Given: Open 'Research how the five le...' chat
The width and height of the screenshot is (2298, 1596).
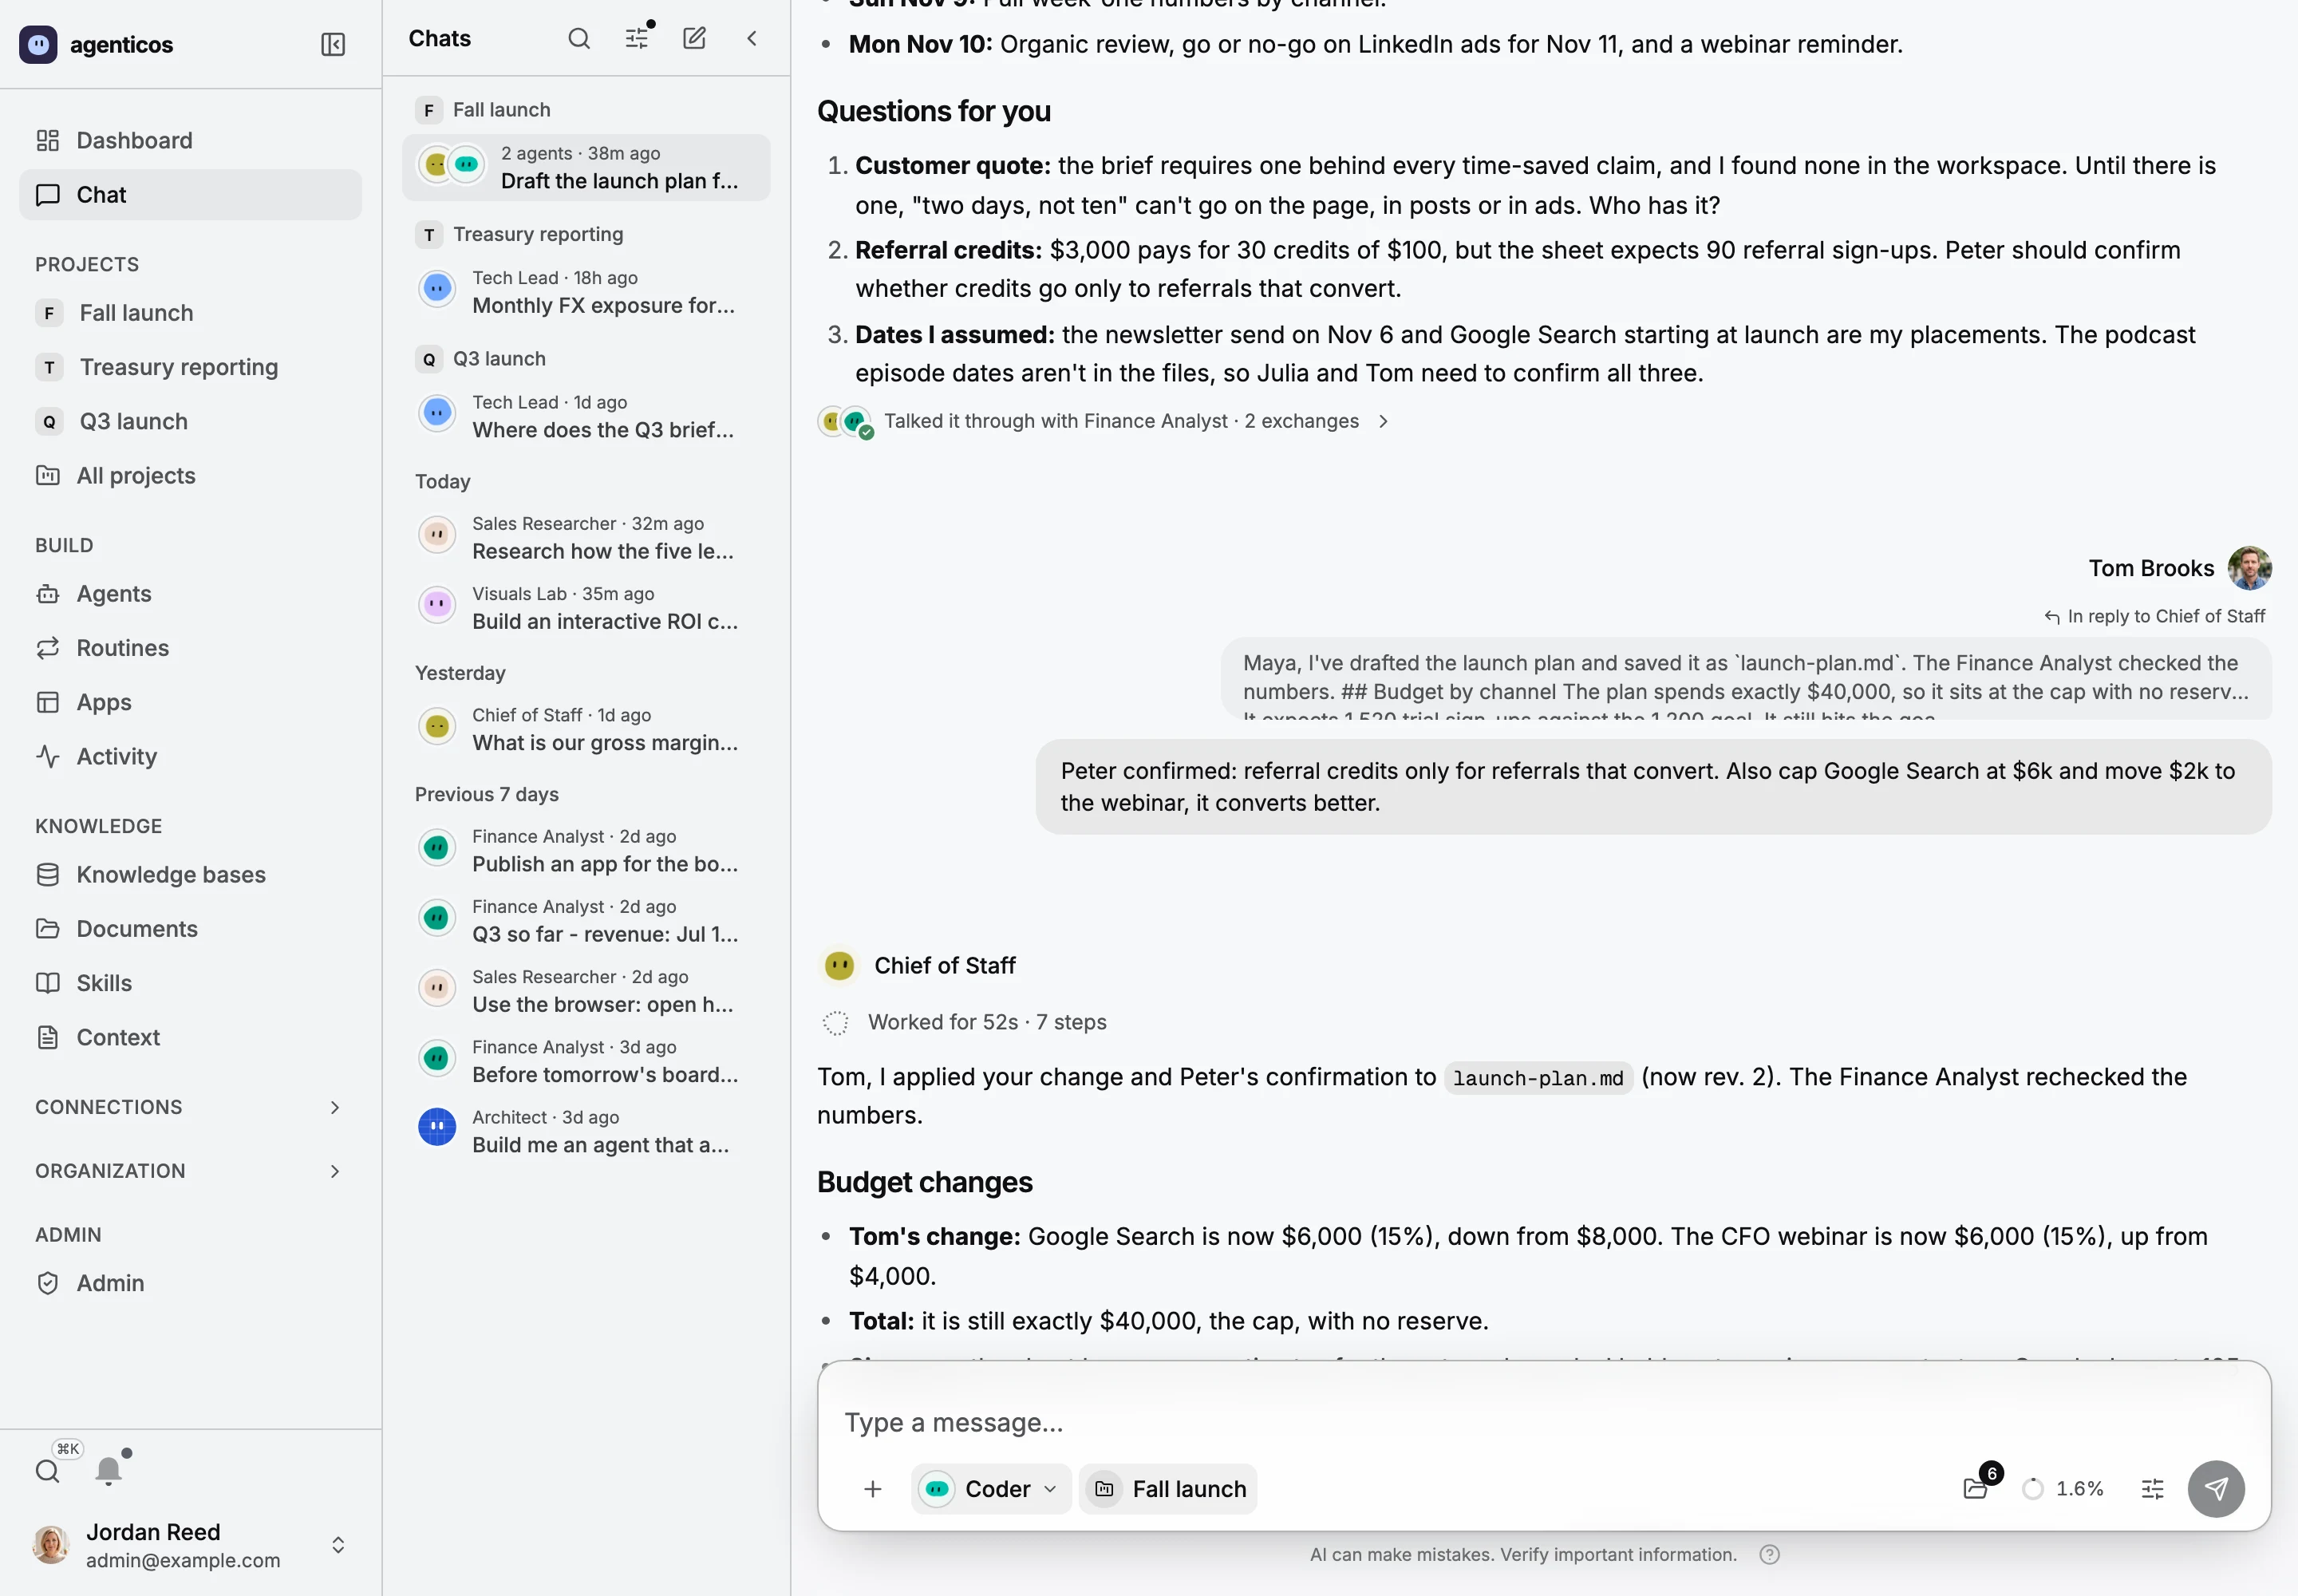Looking at the screenshot, I should [x=586, y=537].
